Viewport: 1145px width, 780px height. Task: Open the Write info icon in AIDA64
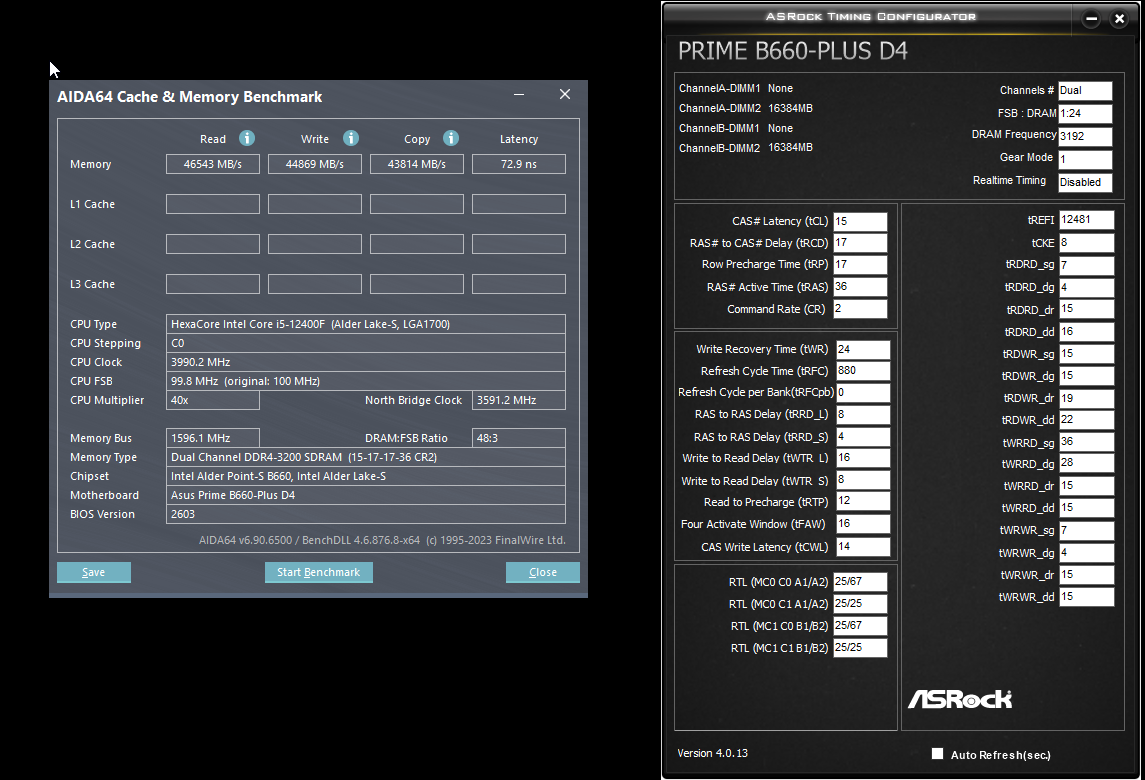pos(351,138)
